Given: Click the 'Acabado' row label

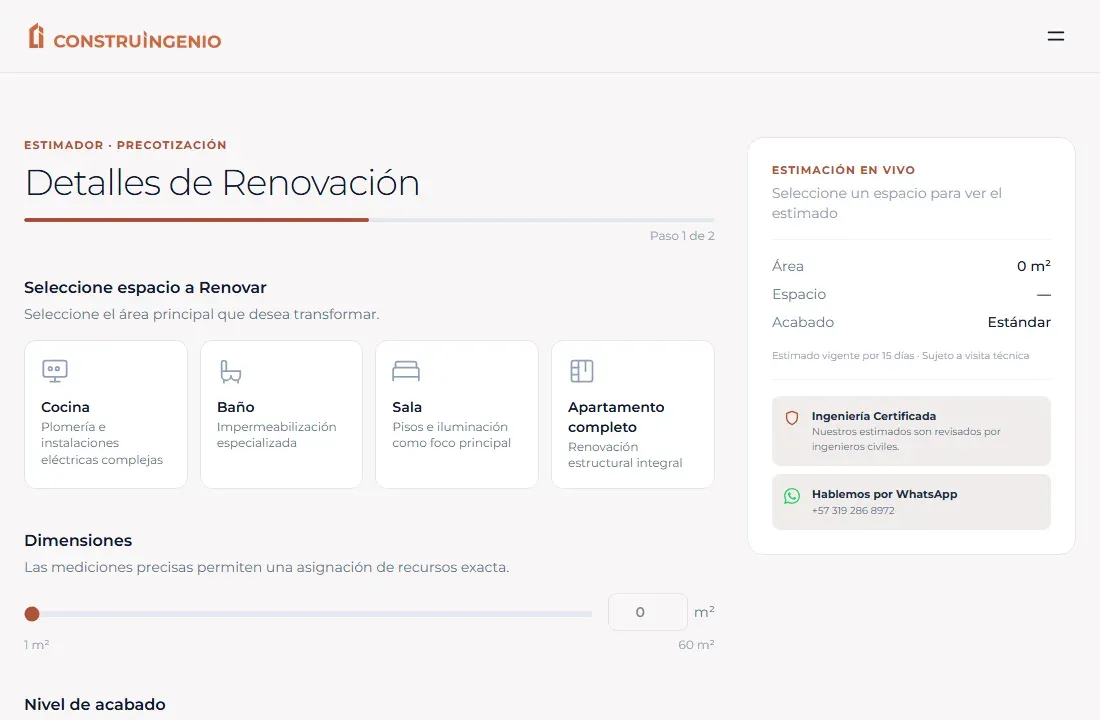Looking at the screenshot, I should click(x=803, y=322).
